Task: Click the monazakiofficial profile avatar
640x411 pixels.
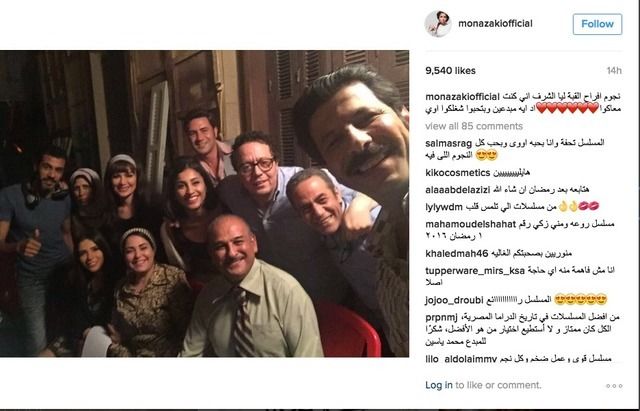Action: (x=438, y=24)
